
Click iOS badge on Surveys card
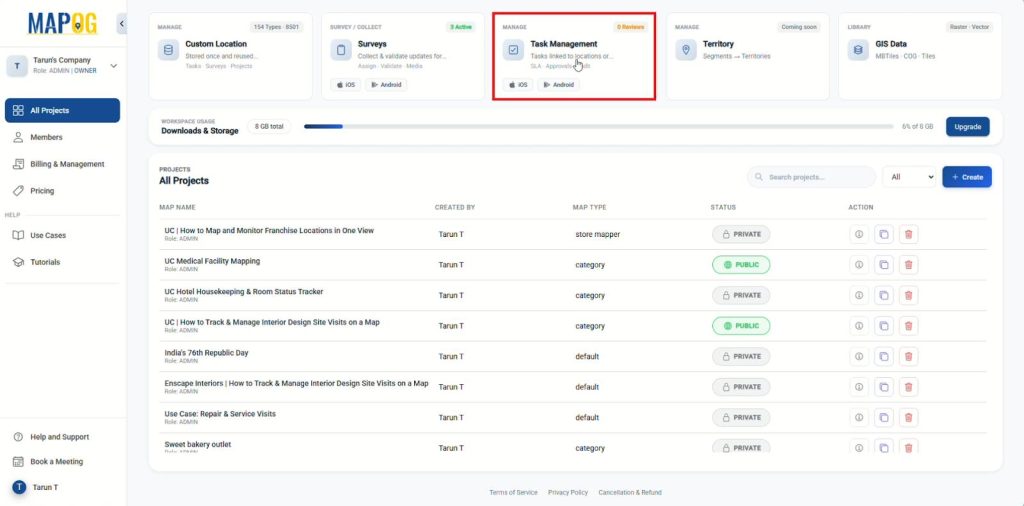345,85
